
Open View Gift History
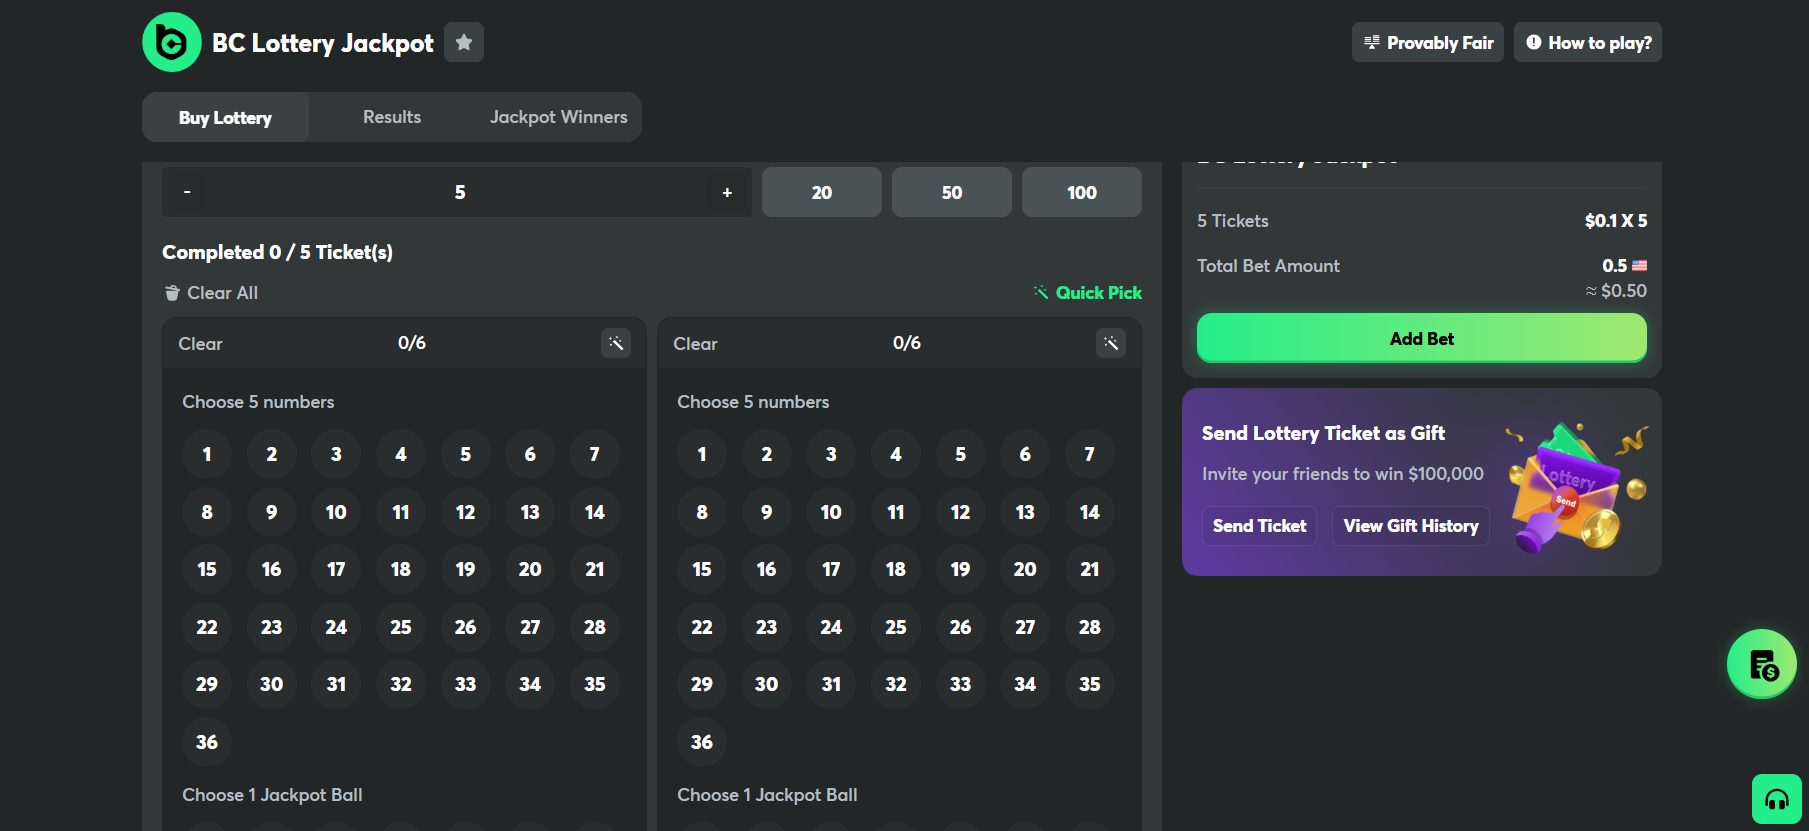[1410, 526]
